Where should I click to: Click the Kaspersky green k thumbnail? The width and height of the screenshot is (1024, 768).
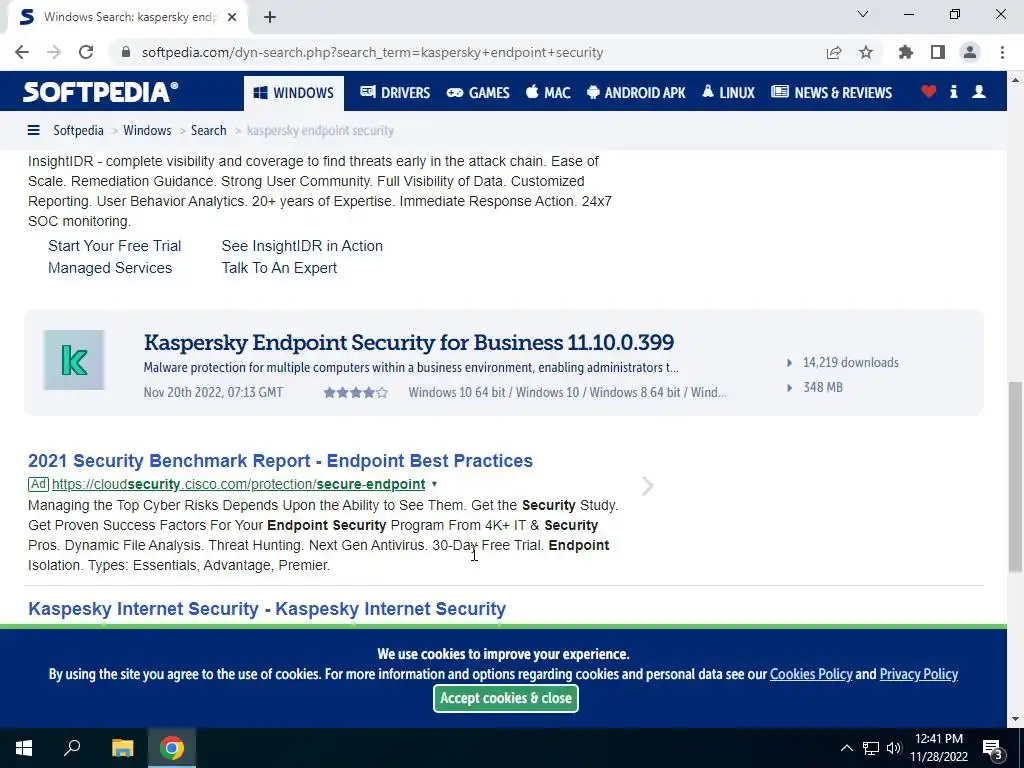(x=74, y=360)
